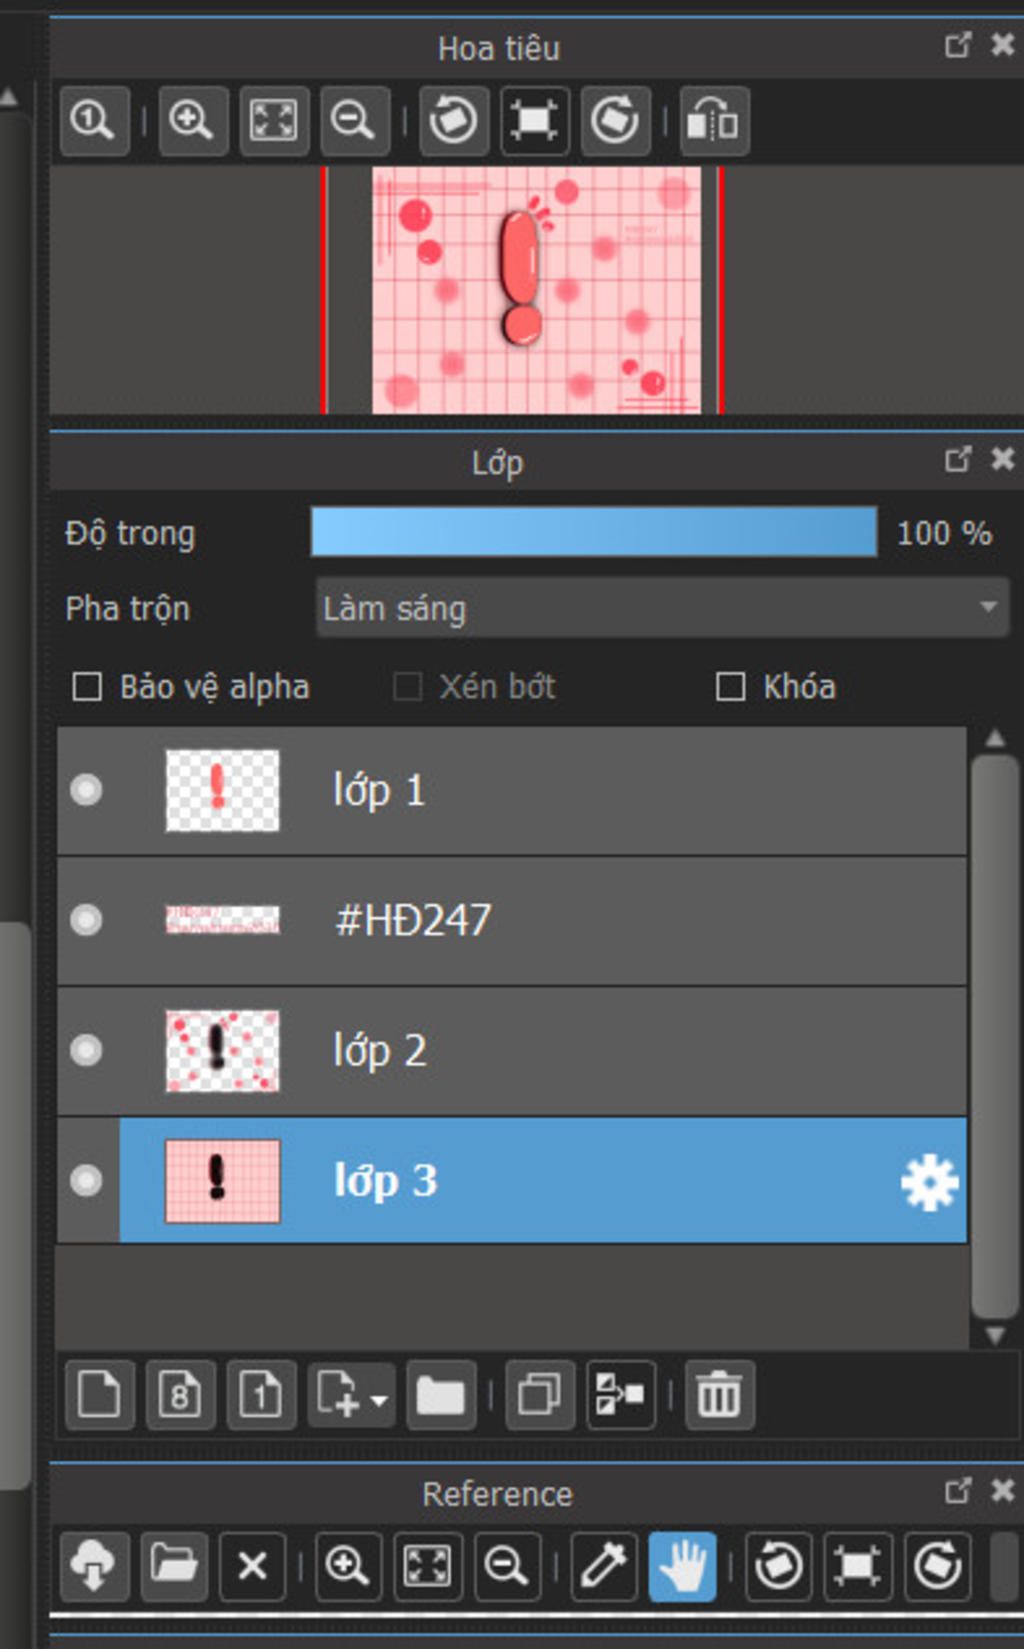Rotate the navigator view left
This screenshot has height=1649, width=1024.
pyautogui.click(x=453, y=121)
